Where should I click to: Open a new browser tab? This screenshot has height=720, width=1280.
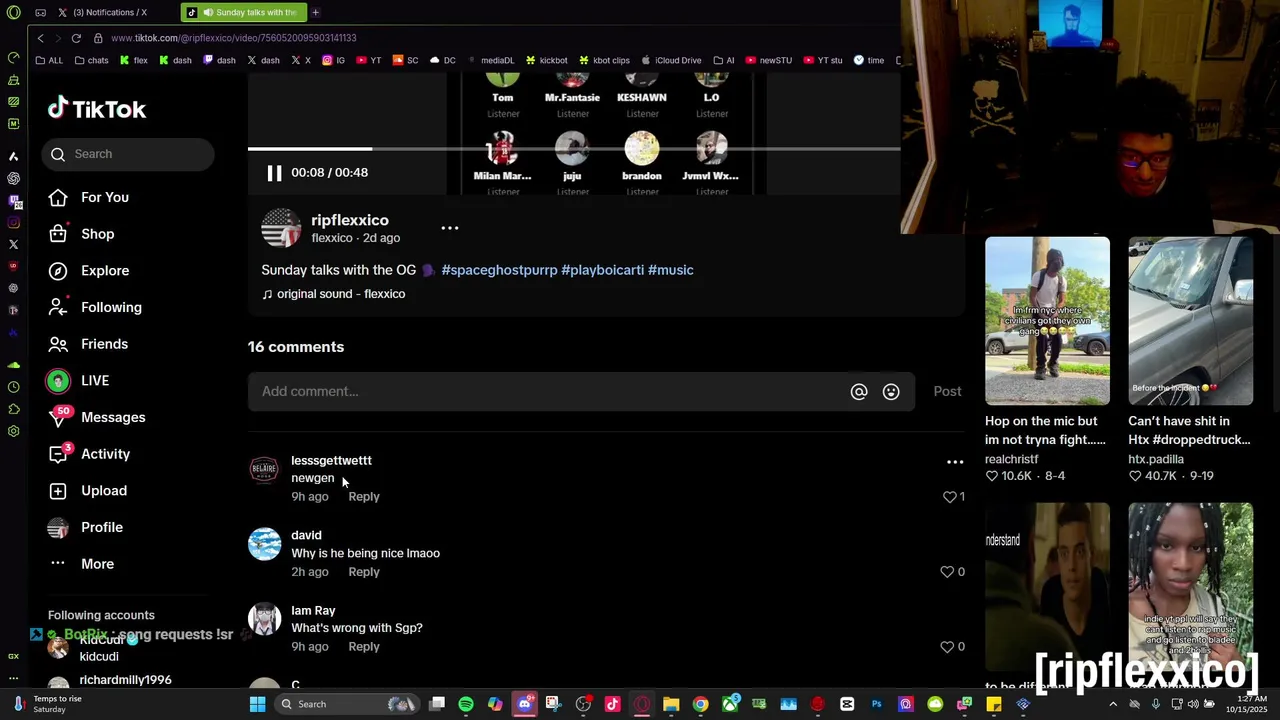tap(315, 12)
